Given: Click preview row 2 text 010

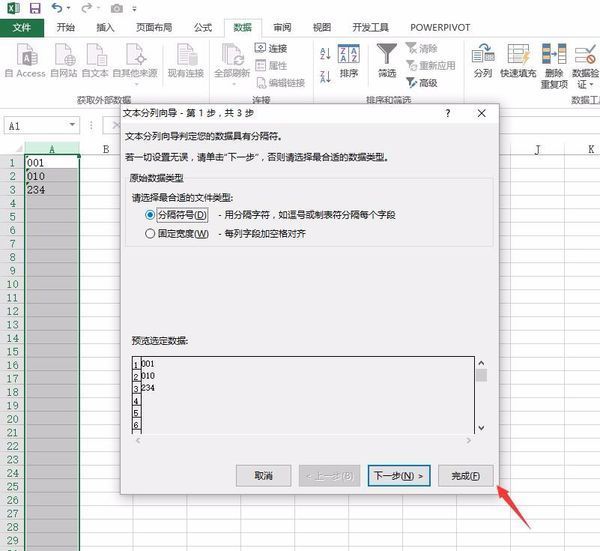Looking at the screenshot, I should click(148, 376).
